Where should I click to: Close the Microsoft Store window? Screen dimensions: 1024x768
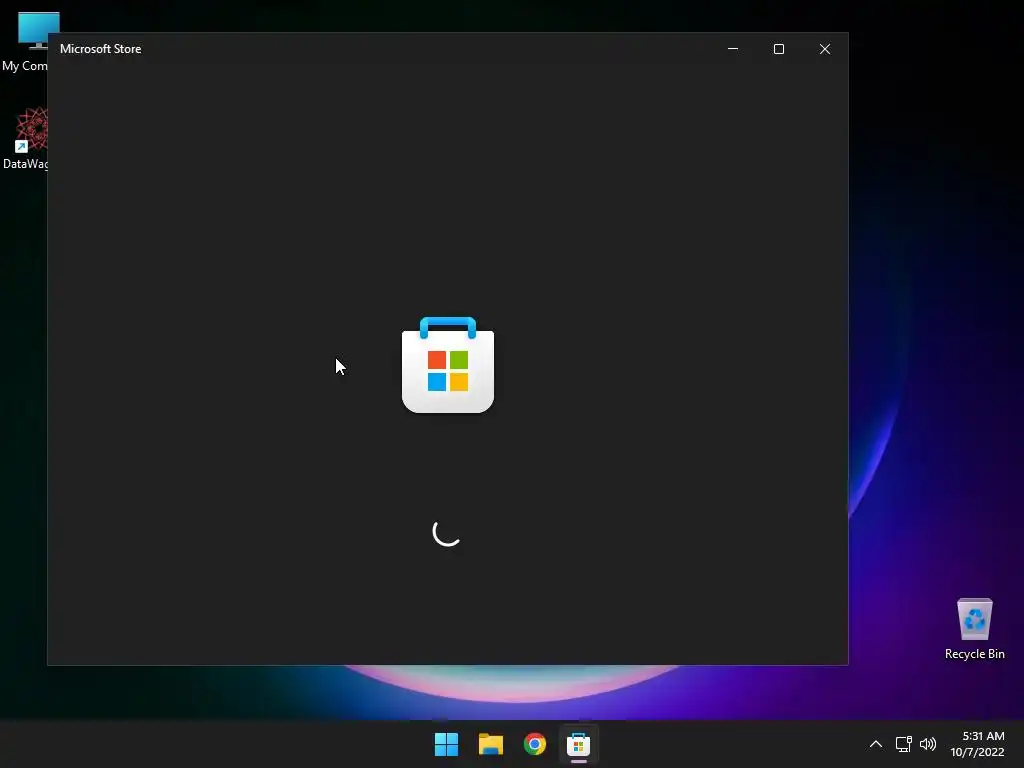(x=825, y=49)
